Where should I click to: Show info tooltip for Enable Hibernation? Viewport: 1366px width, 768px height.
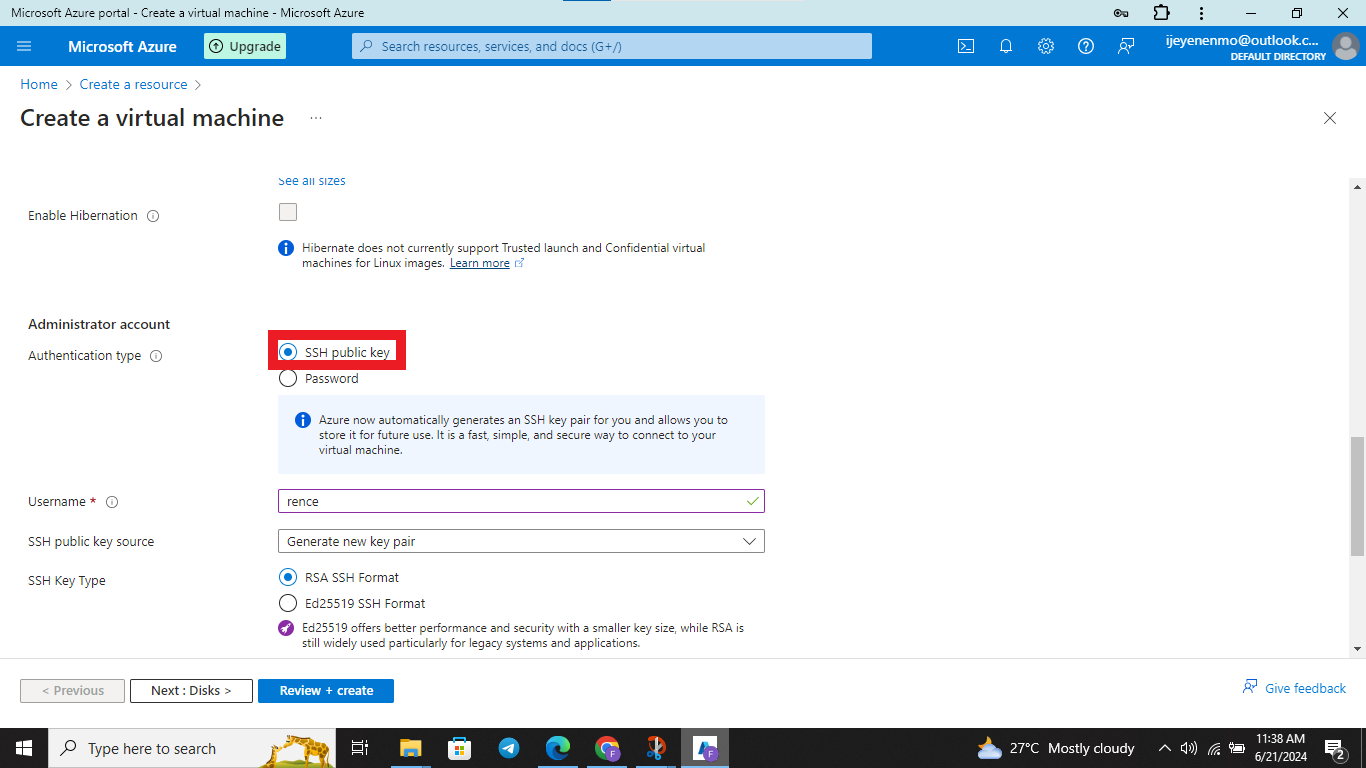click(x=153, y=216)
